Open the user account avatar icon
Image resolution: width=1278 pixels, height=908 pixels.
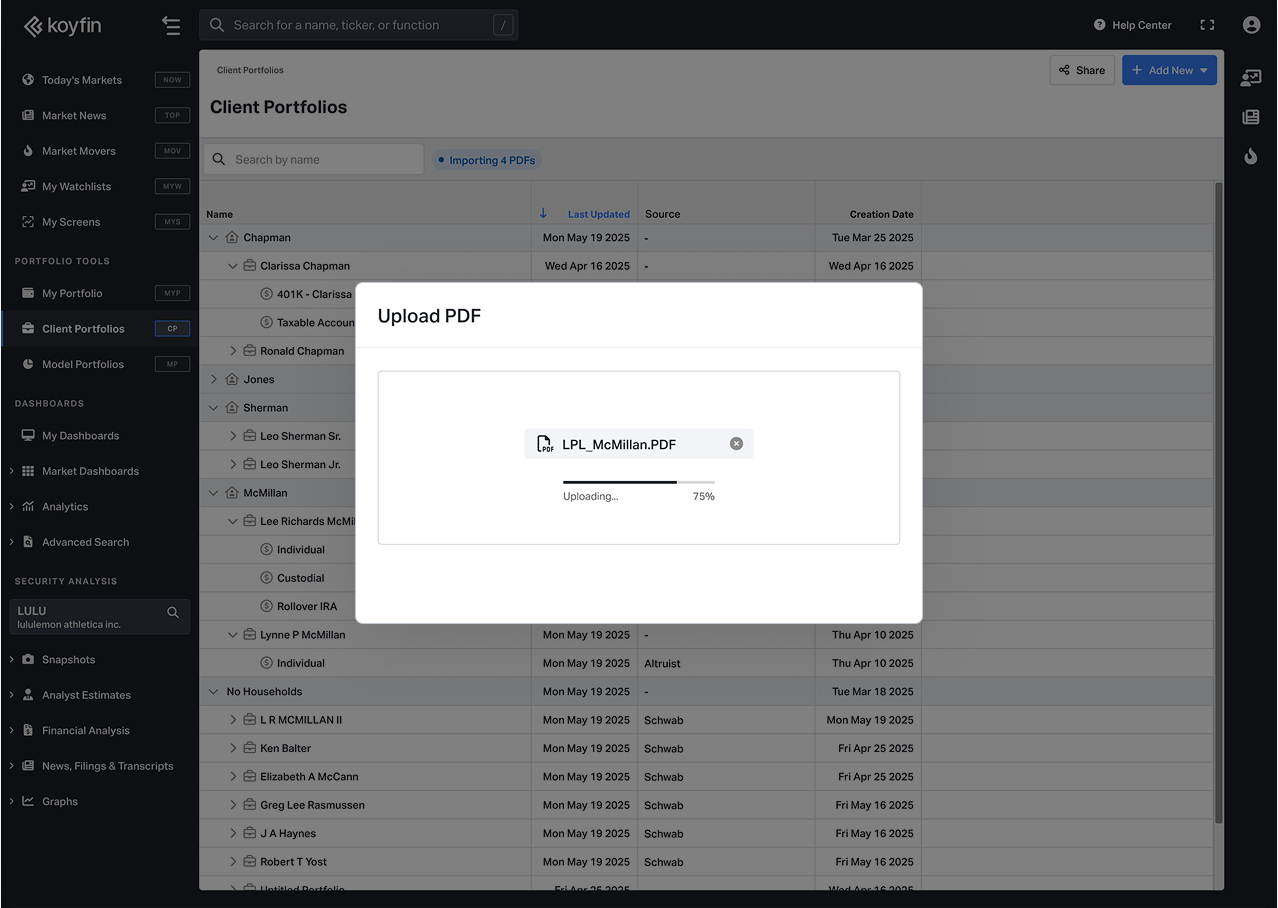point(1251,25)
